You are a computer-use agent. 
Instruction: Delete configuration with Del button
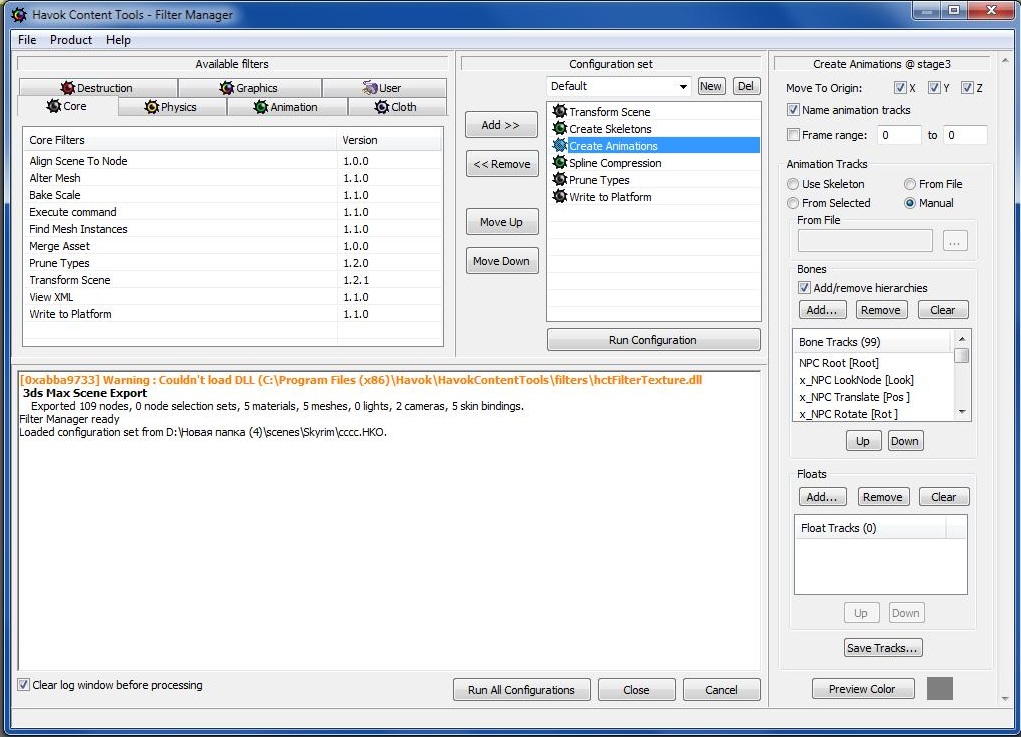pyautogui.click(x=746, y=86)
